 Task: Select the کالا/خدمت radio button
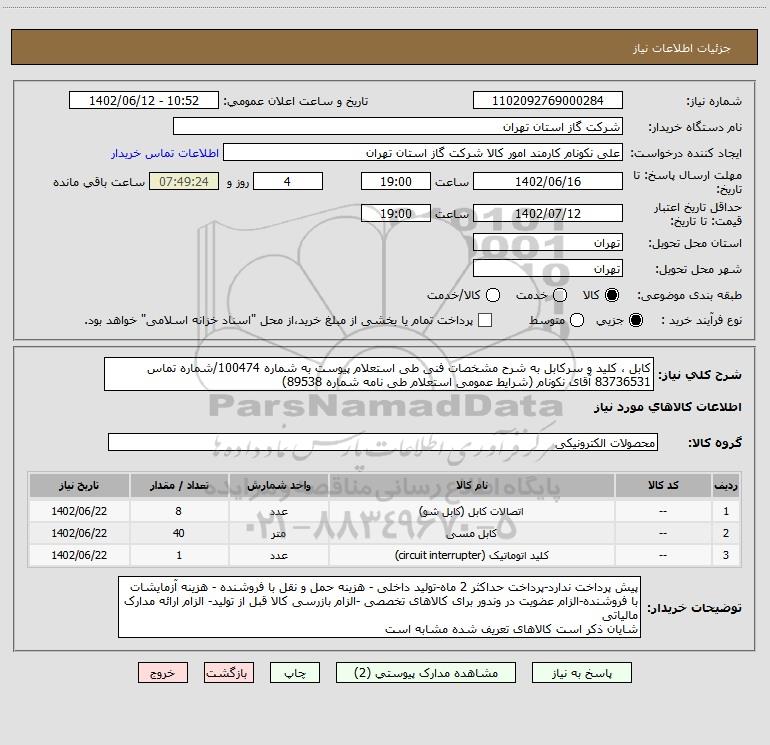[493, 295]
